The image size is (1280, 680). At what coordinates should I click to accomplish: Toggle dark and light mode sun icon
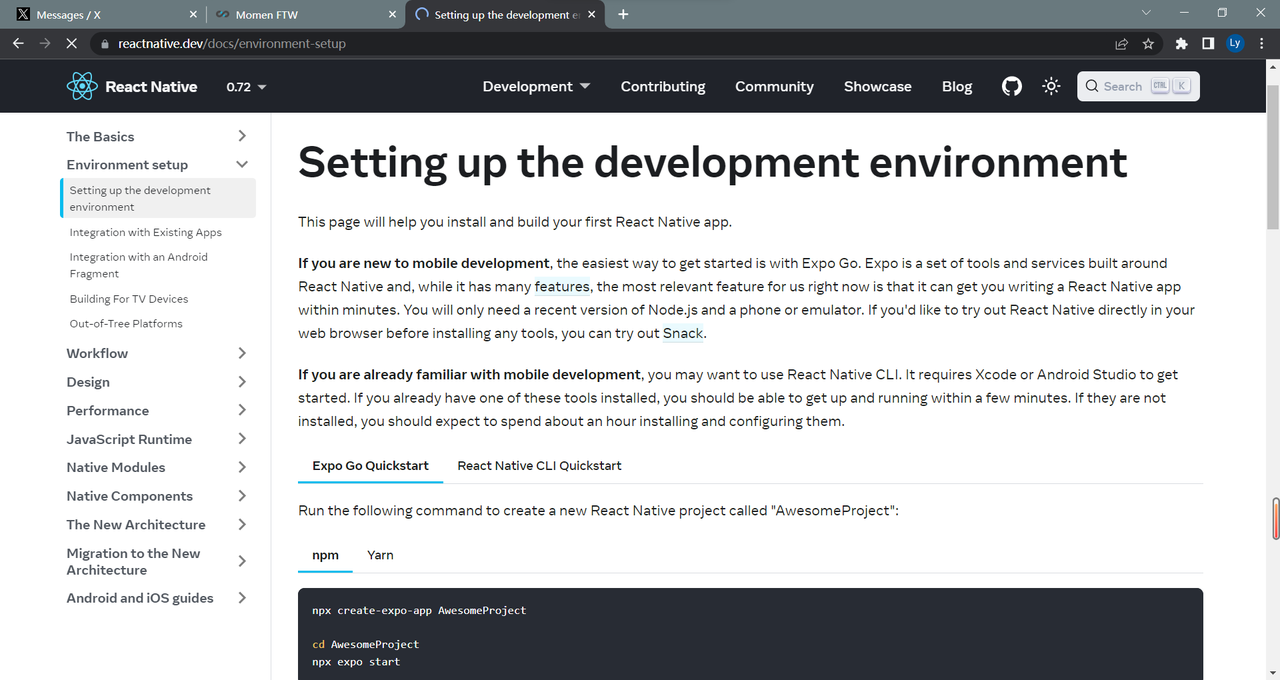1051,87
